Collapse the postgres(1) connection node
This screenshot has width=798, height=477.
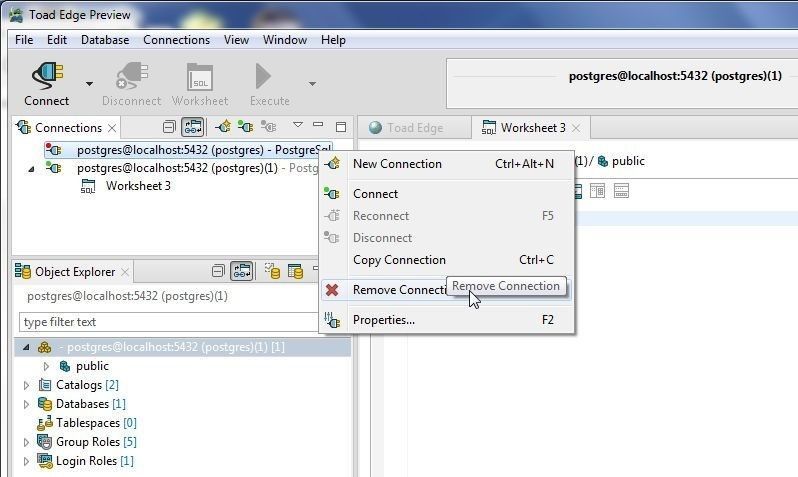click(31, 169)
